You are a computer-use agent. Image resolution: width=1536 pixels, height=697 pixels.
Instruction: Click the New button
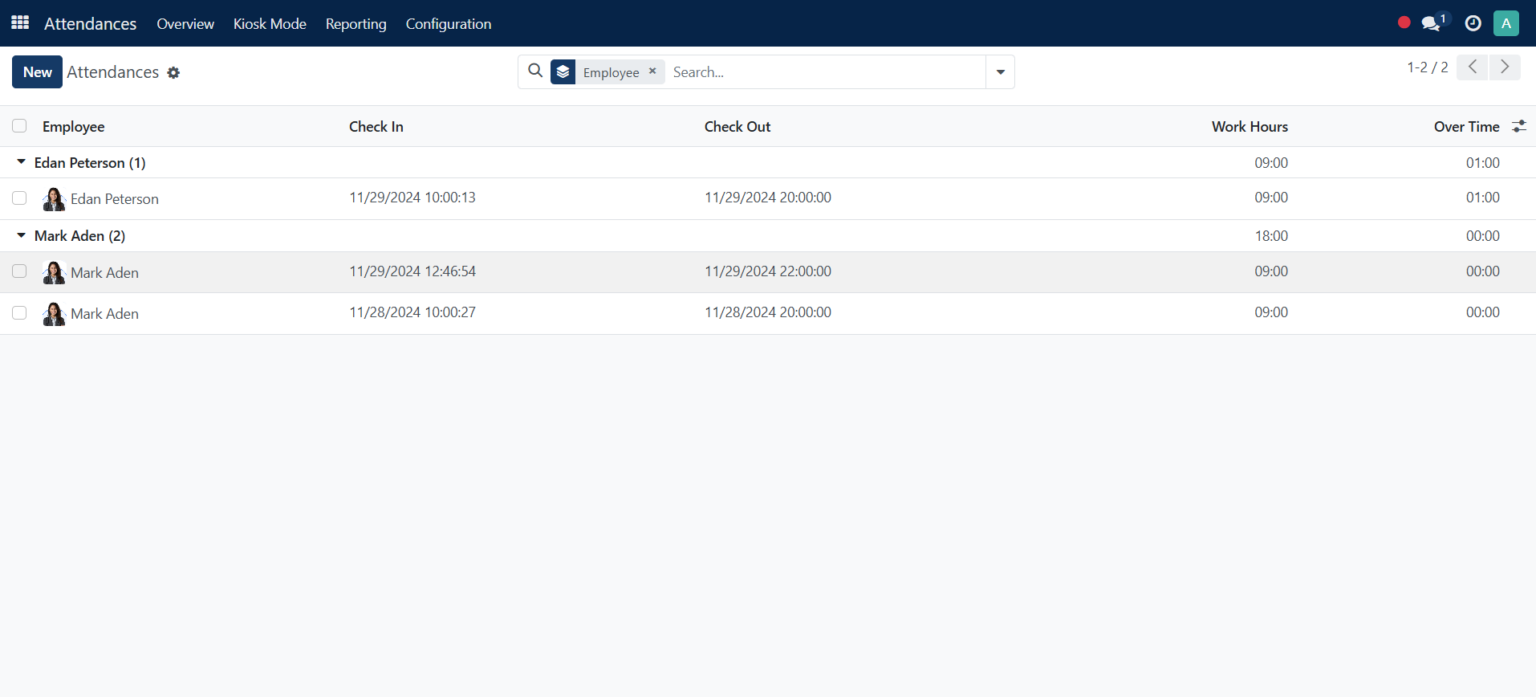(x=36, y=71)
